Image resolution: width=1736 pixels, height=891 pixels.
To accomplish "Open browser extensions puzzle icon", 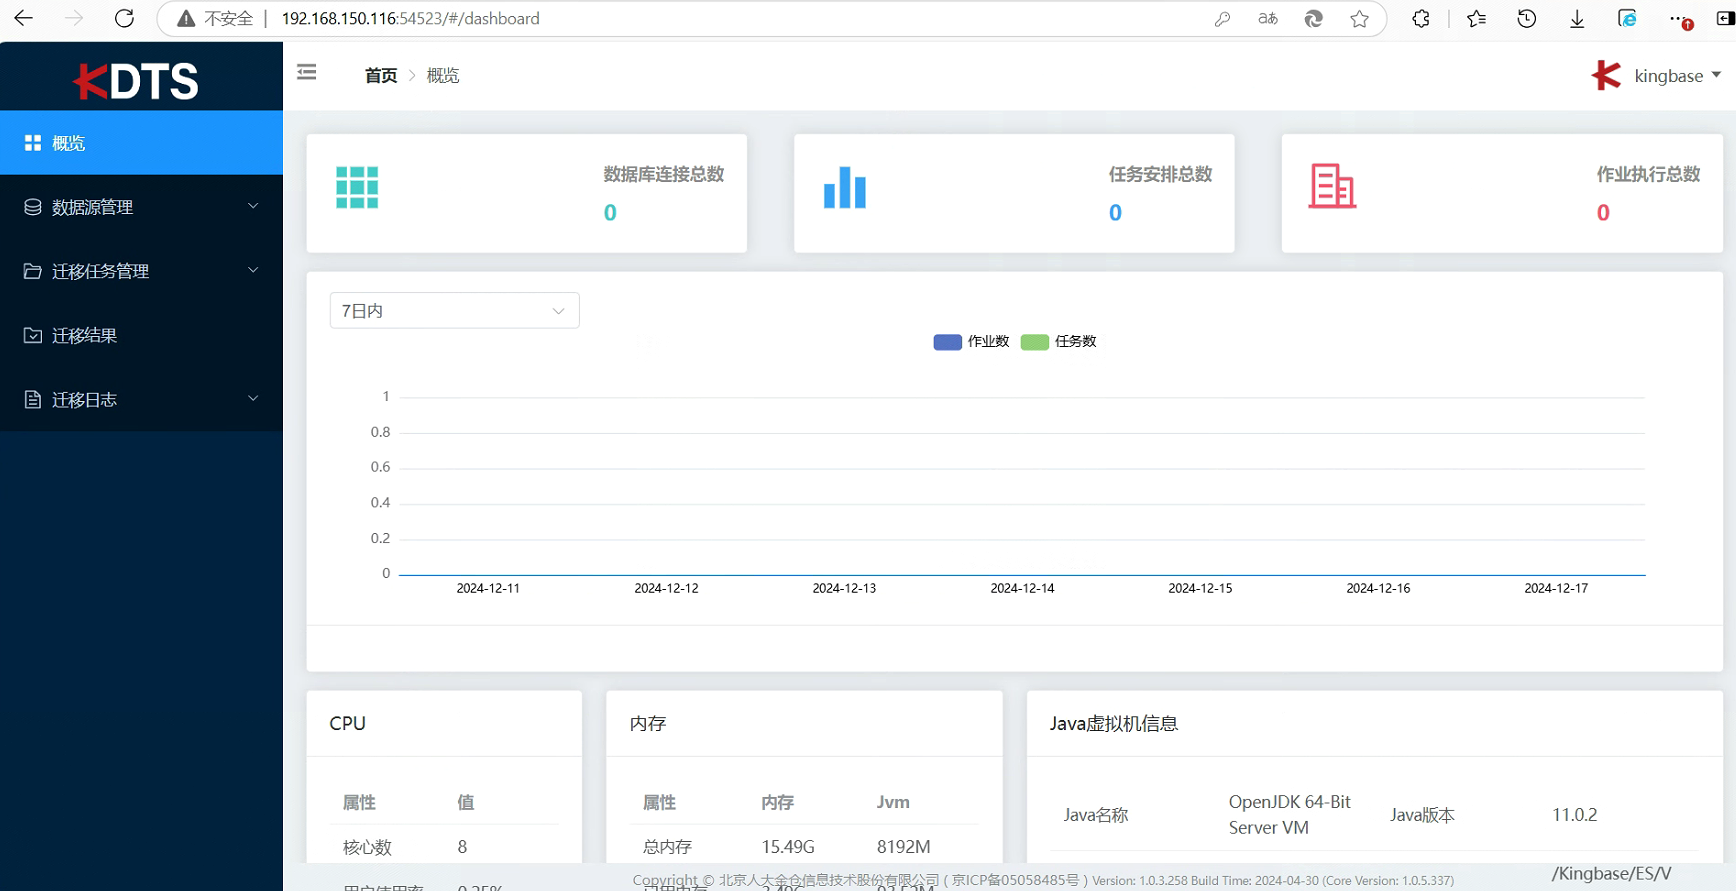I will coord(1421,19).
